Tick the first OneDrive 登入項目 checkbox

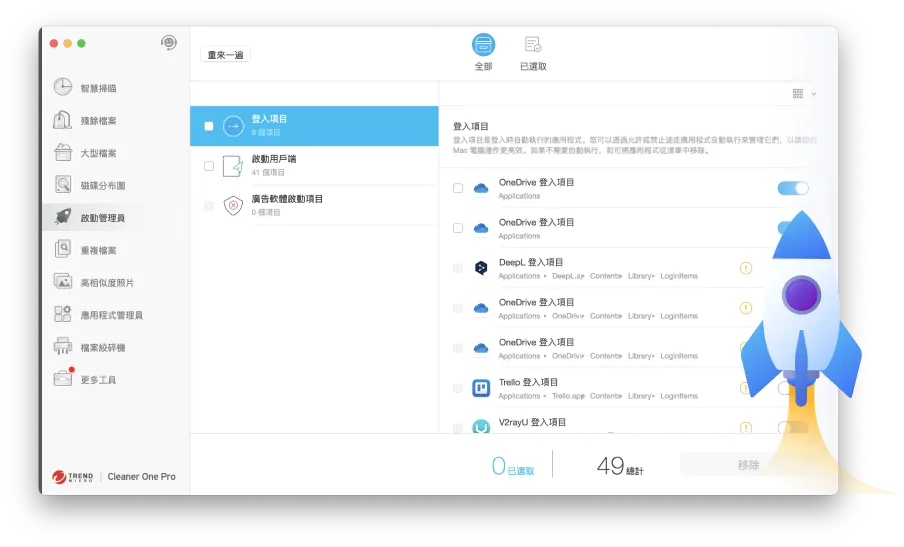[x=457, y=188]
